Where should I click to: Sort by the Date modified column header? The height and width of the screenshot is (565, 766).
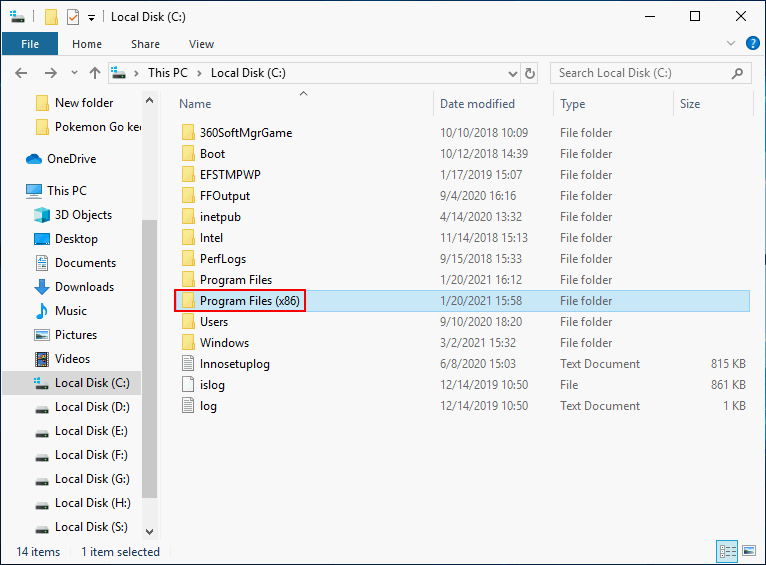[x=477, y=104]
